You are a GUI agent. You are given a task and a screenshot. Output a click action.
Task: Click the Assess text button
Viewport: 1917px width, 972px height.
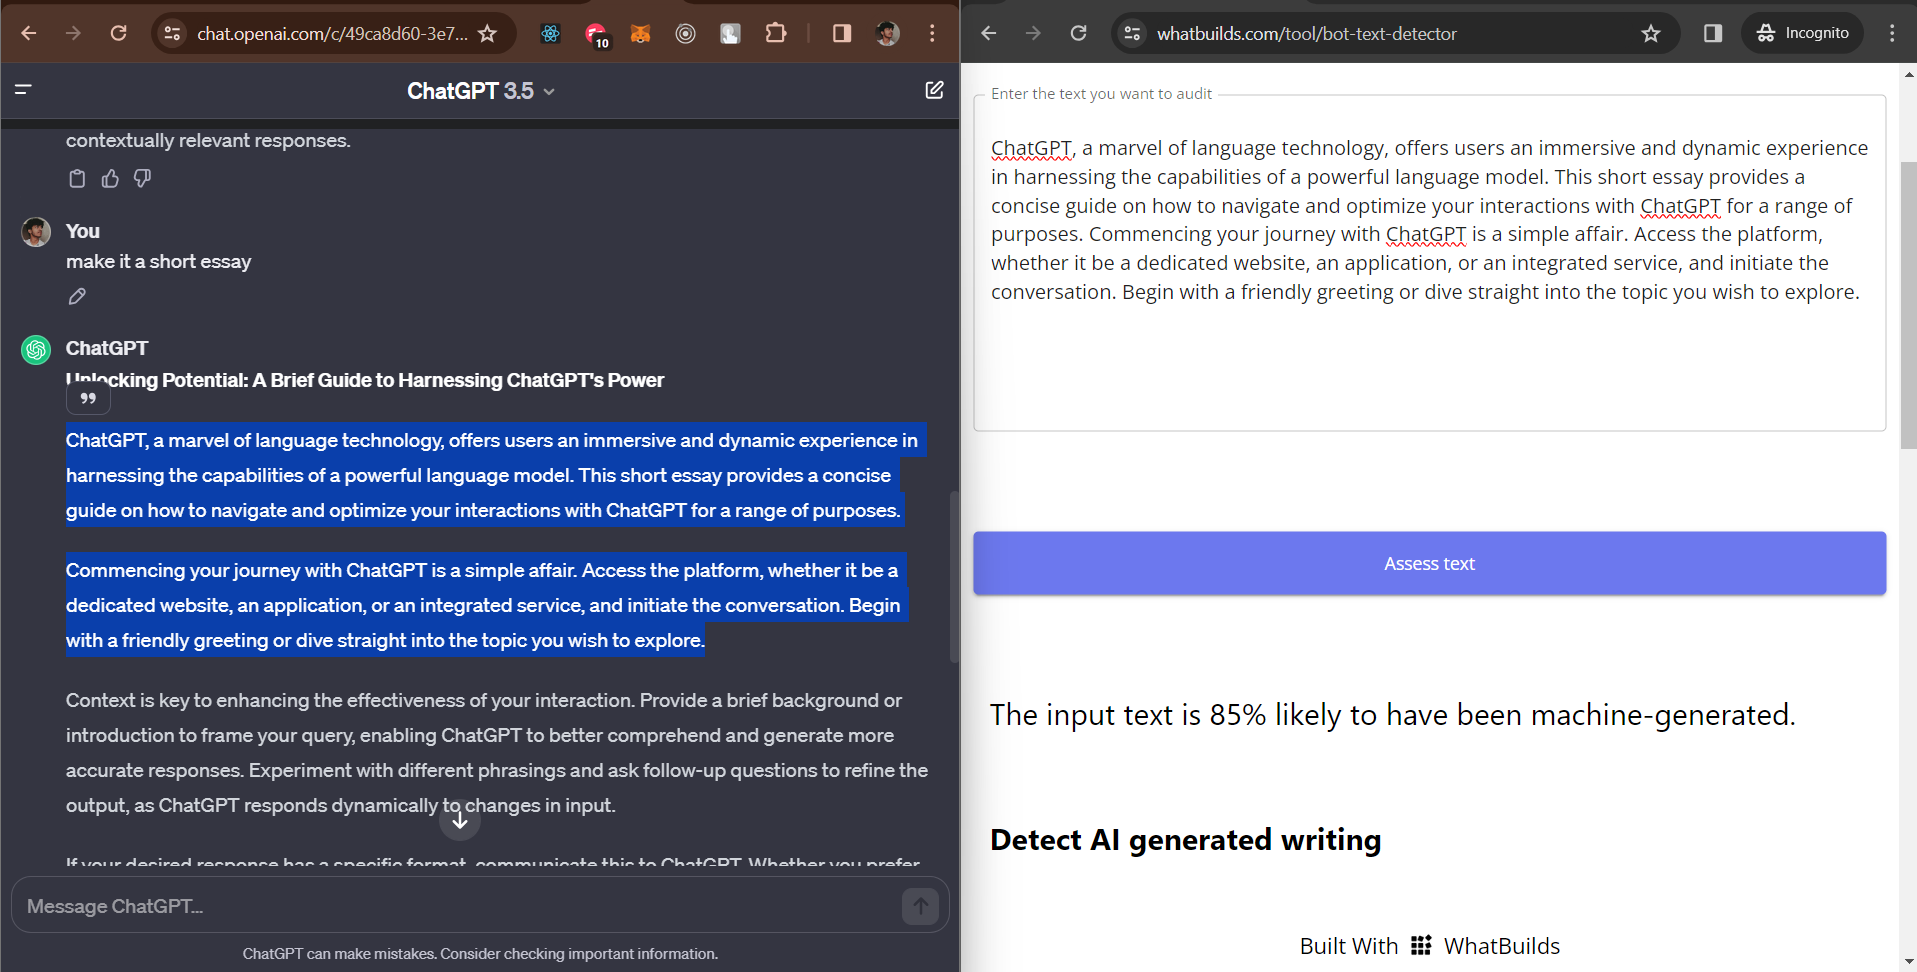(x=1429, y=563)
